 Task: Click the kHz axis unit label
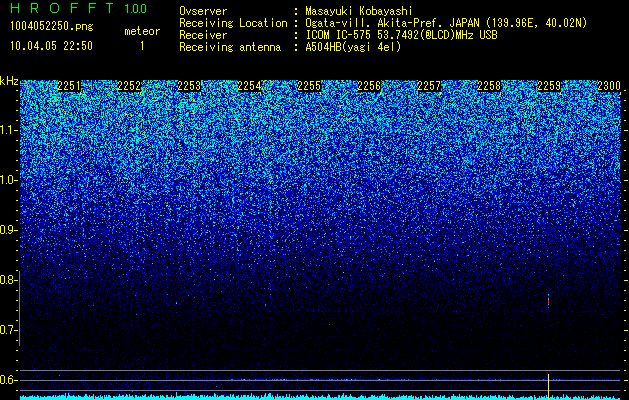[9, 81]
